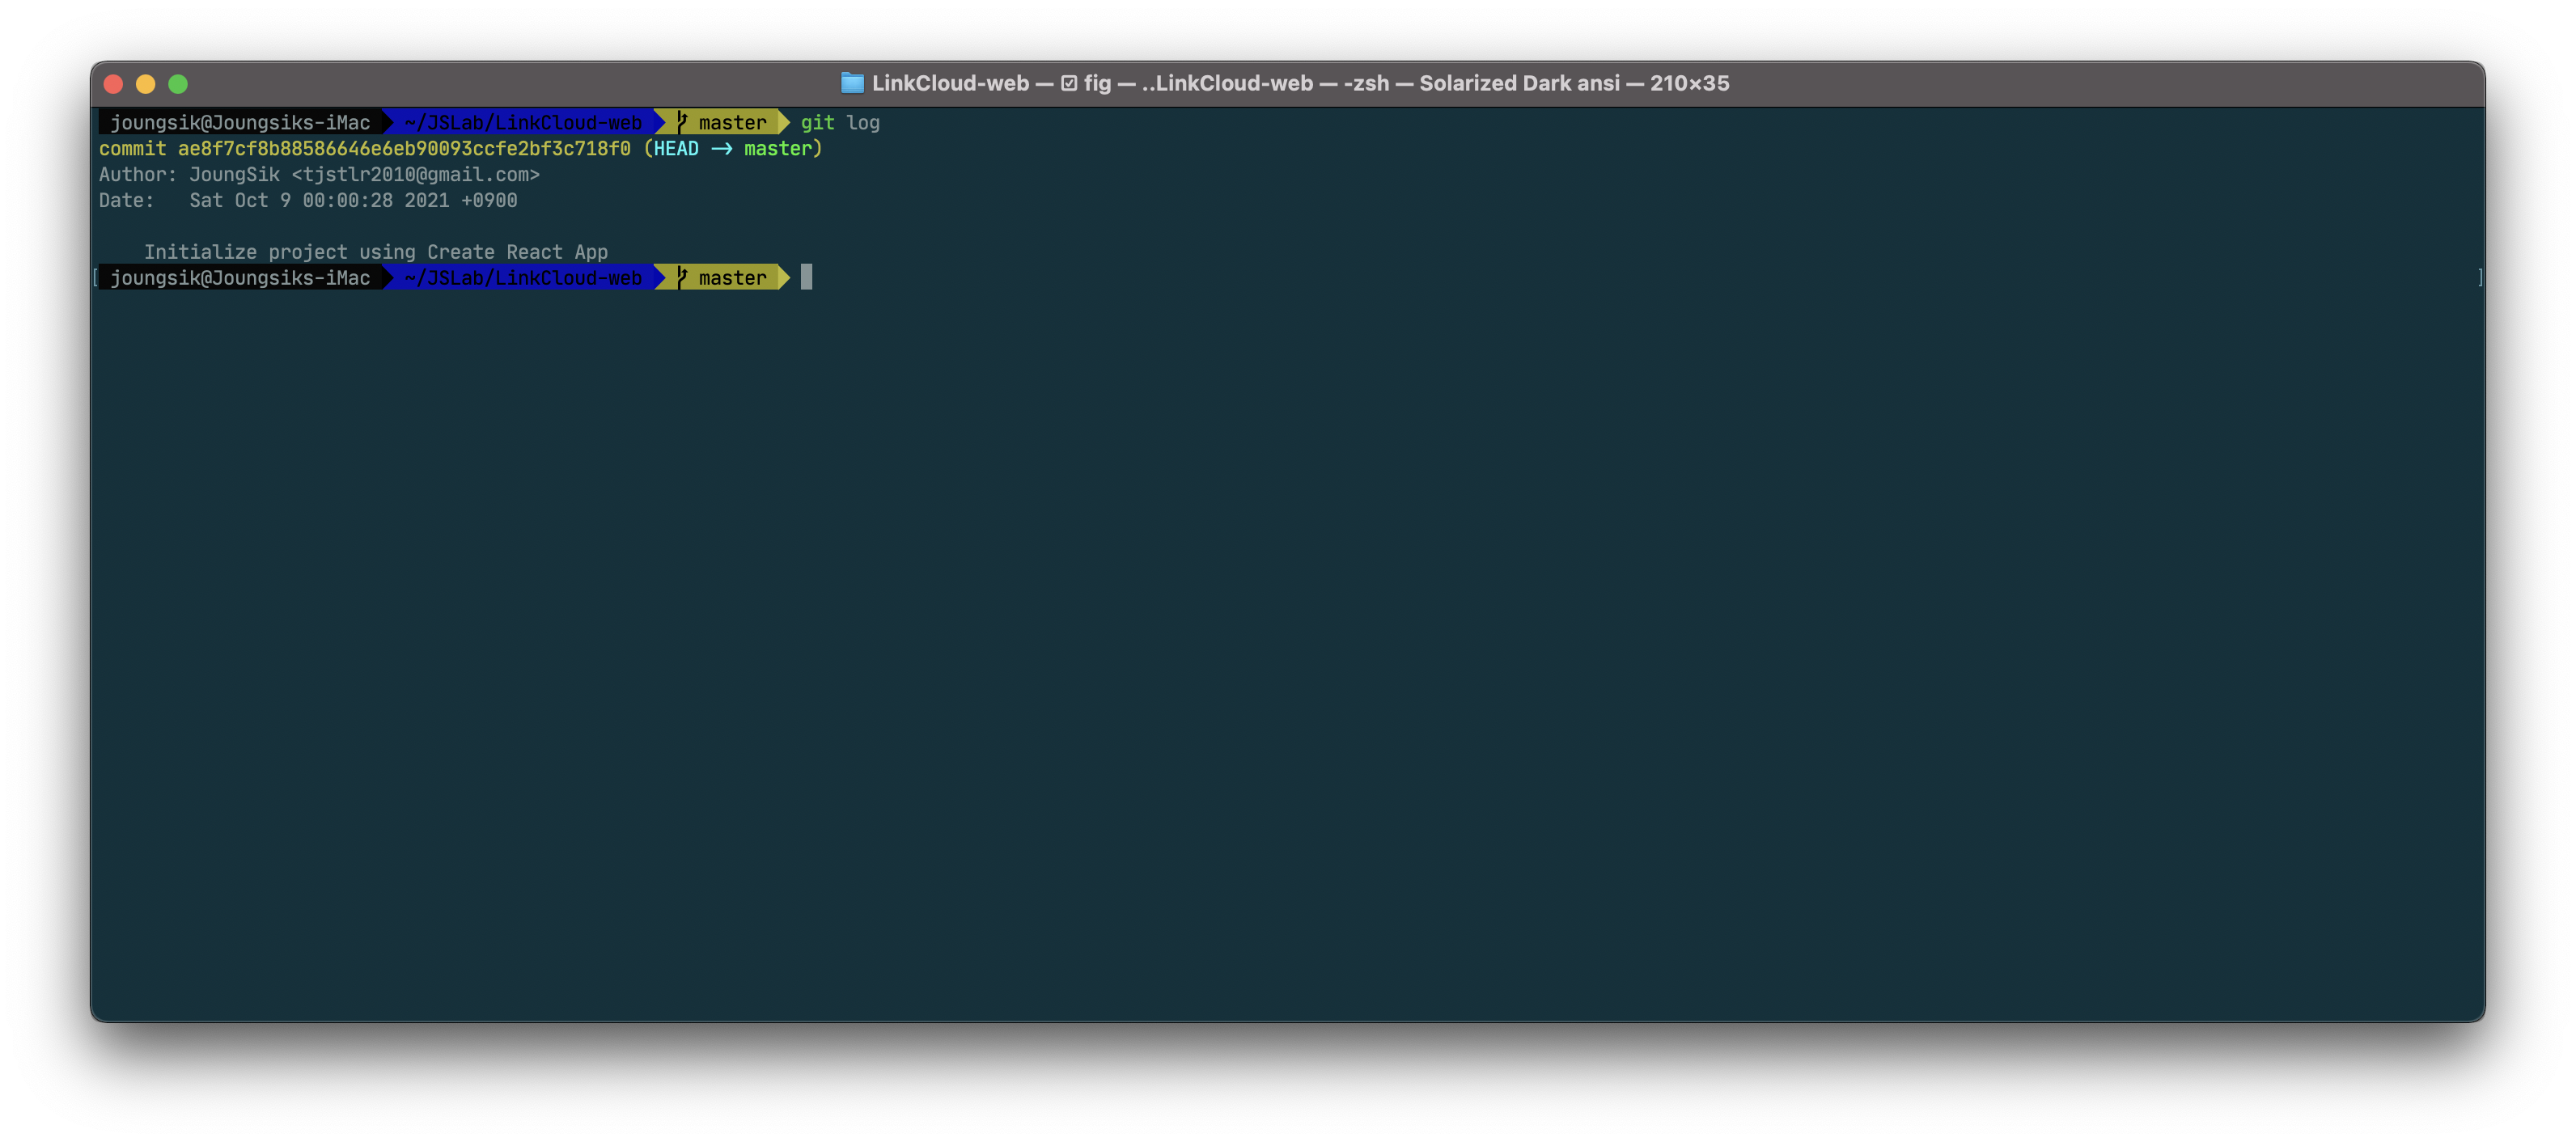Screen dimensions: 2576x1142
Task: Click the folder icon in the title bar
Action: 851,83
